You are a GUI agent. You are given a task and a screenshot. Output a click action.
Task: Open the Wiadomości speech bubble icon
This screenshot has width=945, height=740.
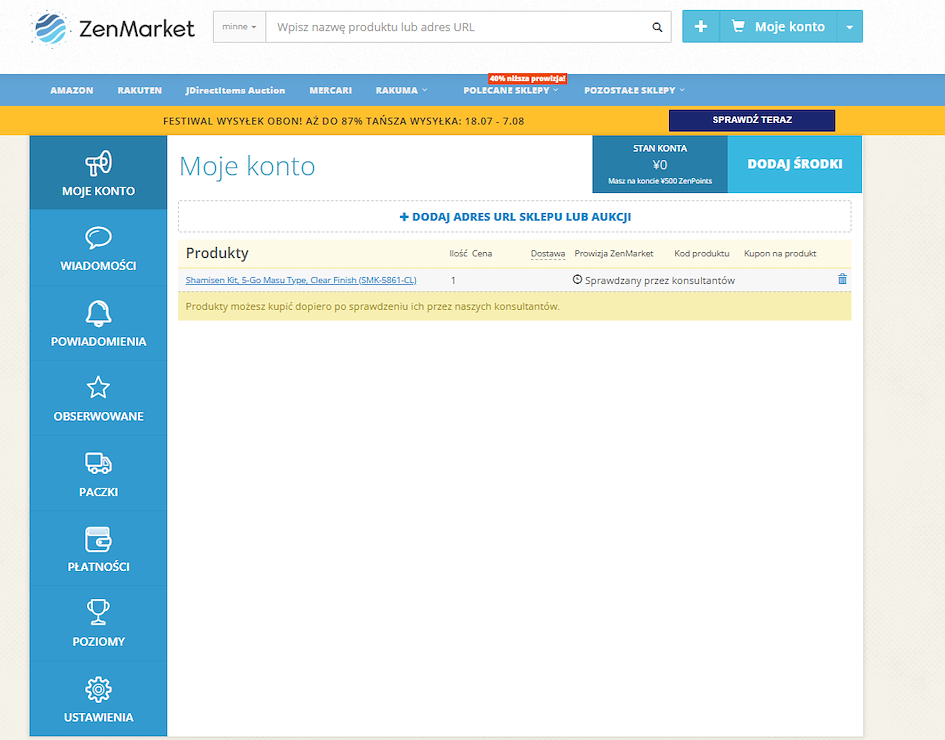coord(98,238)
